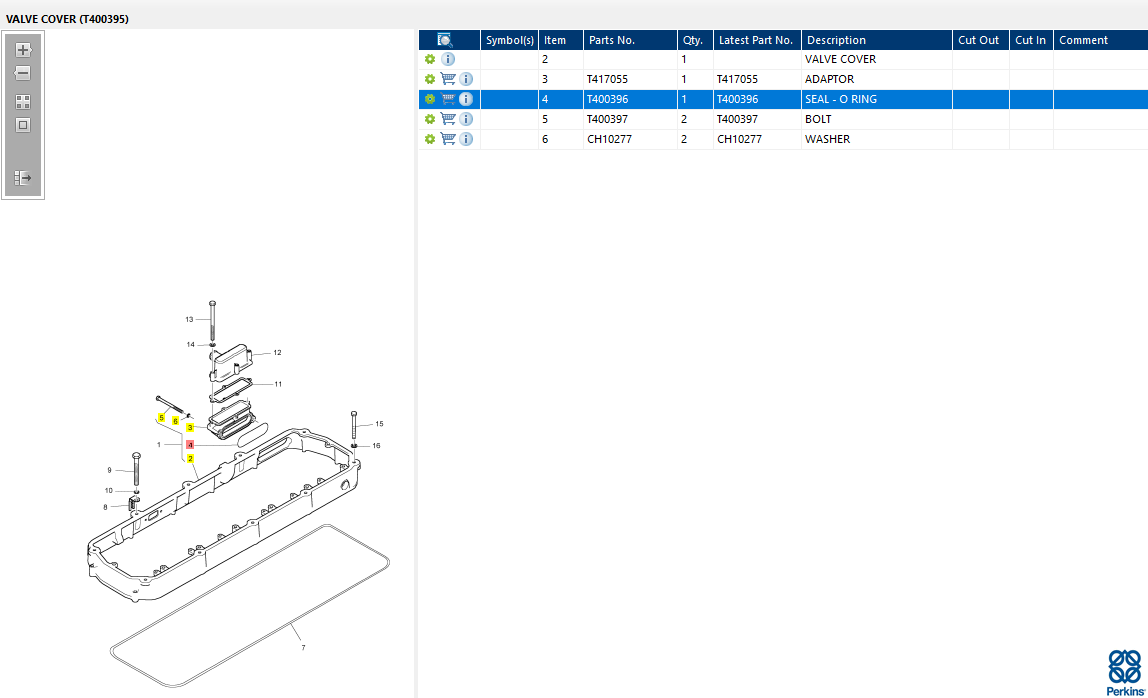Click green gear icon on WASHER row
This screenshot has height=698, width=1148.
tap(430, 139)
